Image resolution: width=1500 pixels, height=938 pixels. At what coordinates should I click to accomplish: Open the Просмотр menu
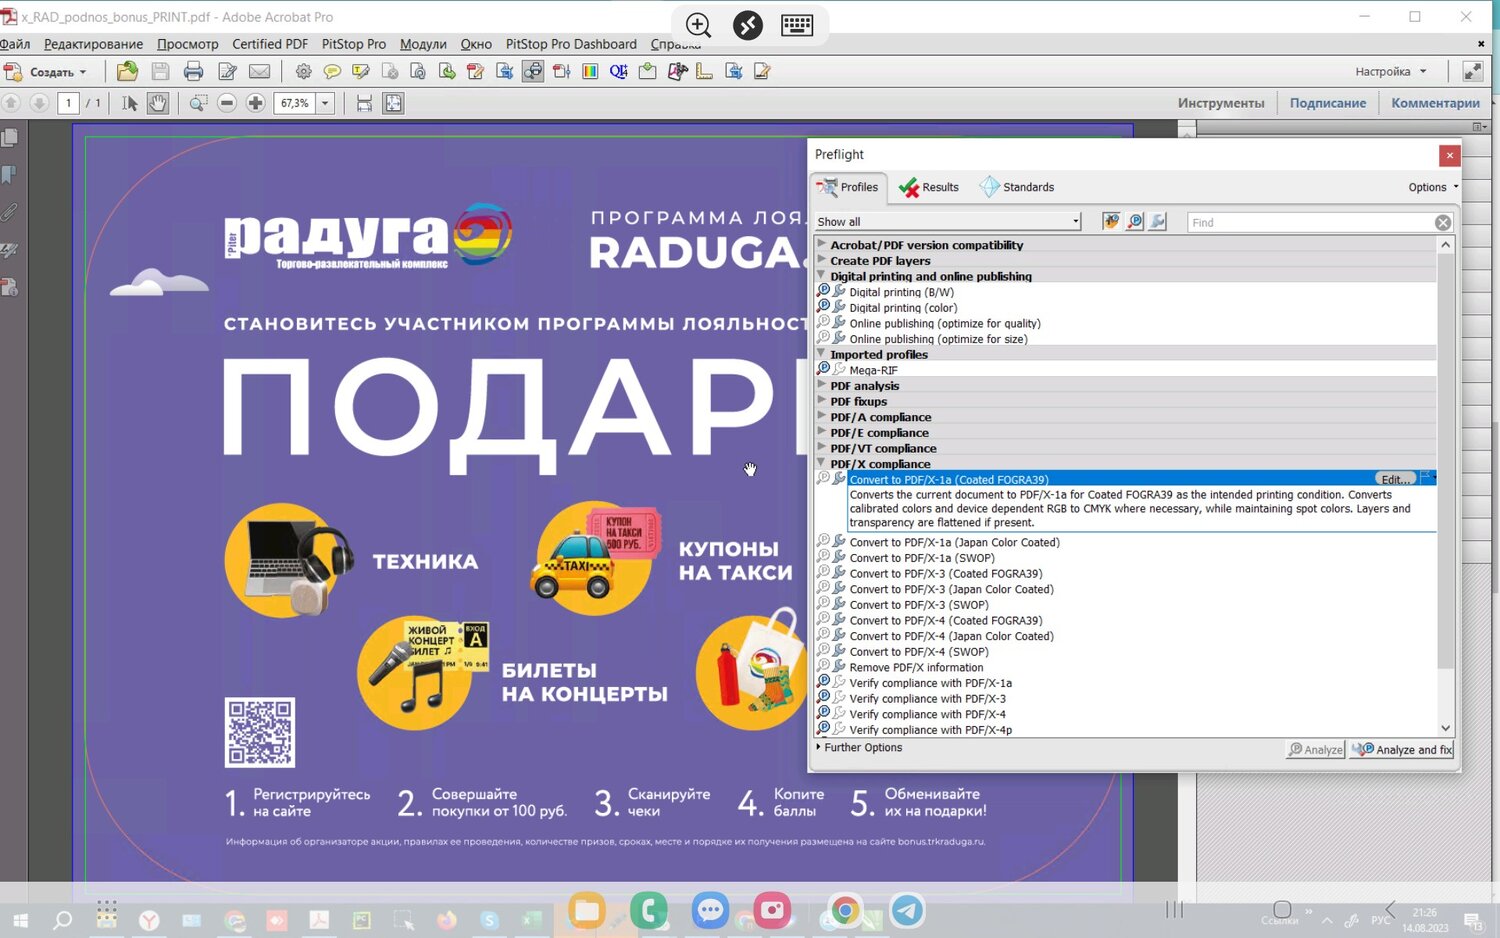pyautogui.click(x=187, y=44)
